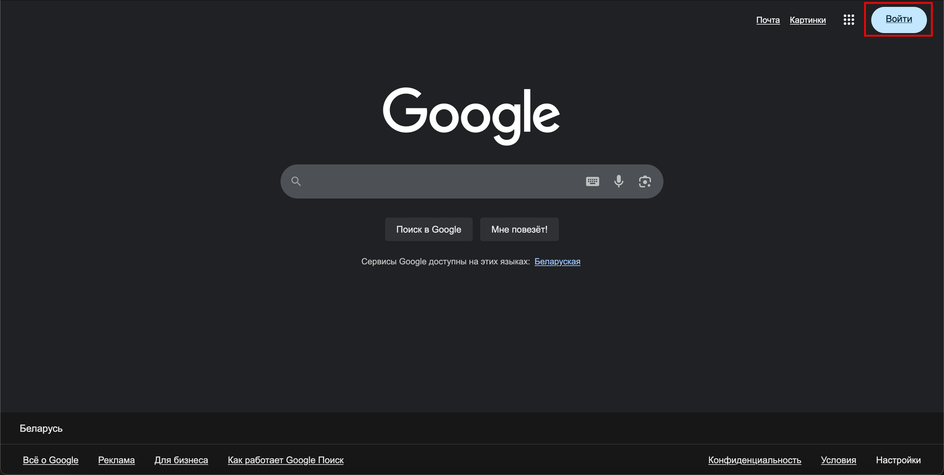Open the on-screen keyboard in search bar
Screen dimensions: 944x475
592,181
